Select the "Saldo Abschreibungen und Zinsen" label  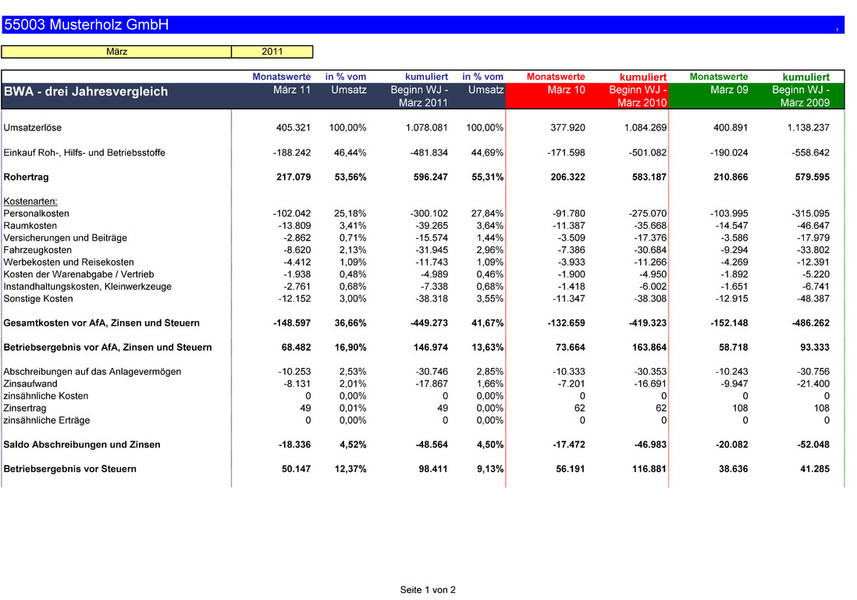[x=82, y=445]
